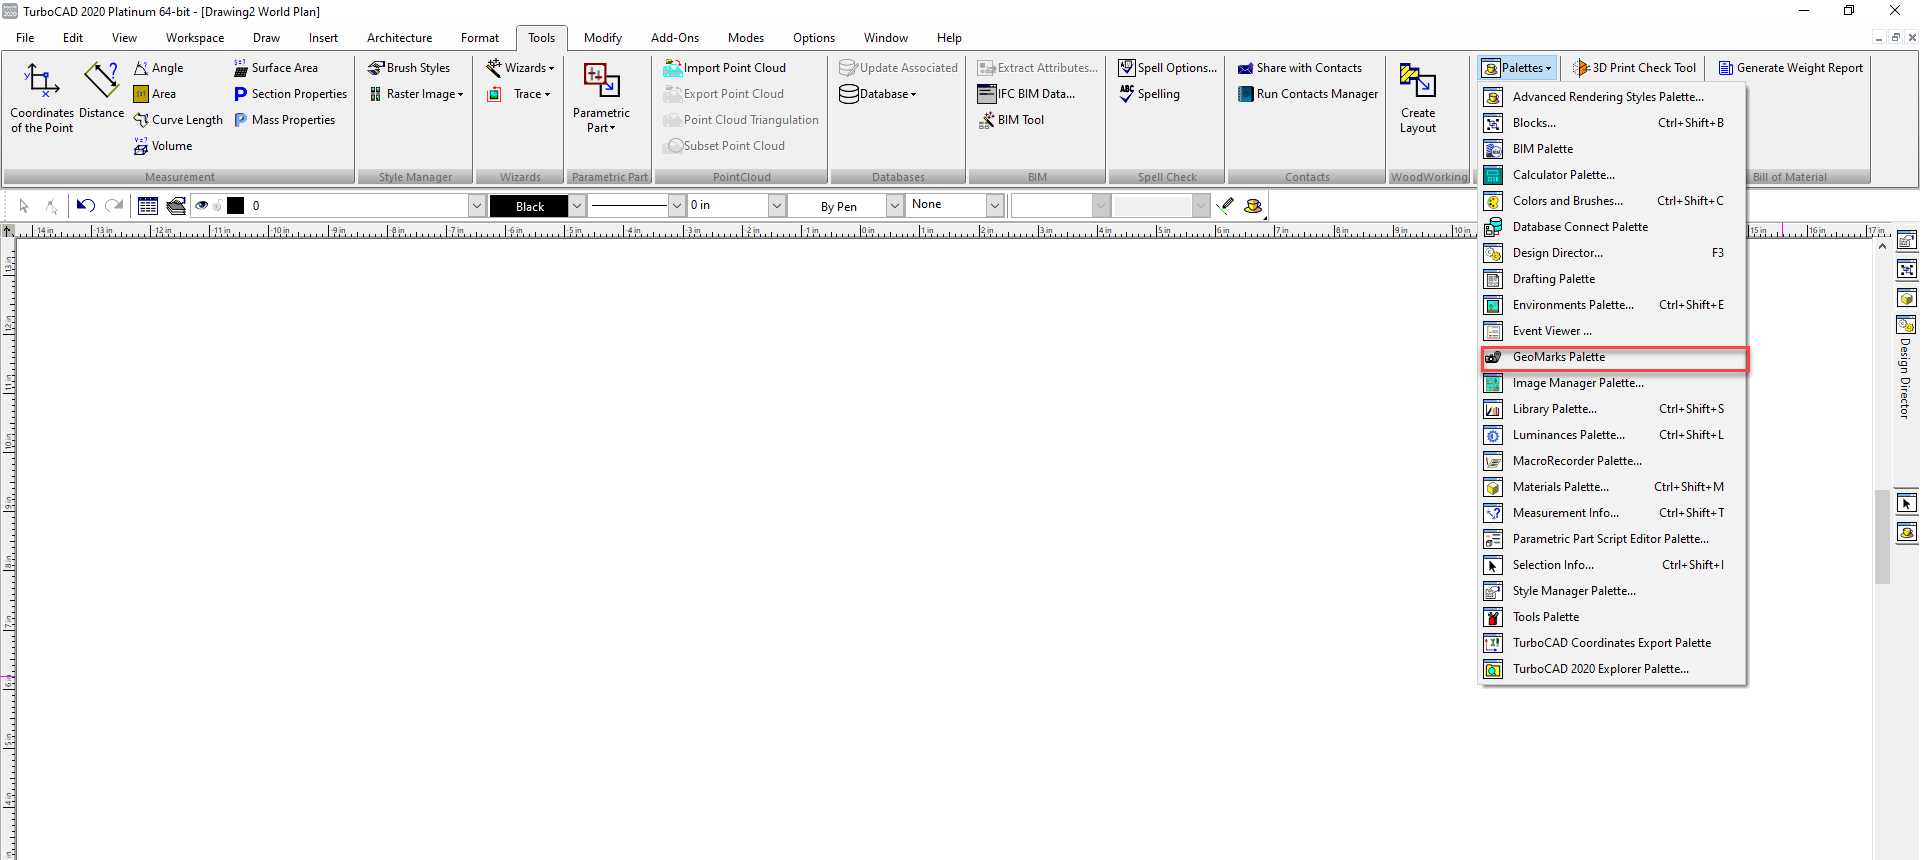Screen dimensions: 1924x860
Task: Click the pen width field showing 0 in
Action: coord(728,206)
